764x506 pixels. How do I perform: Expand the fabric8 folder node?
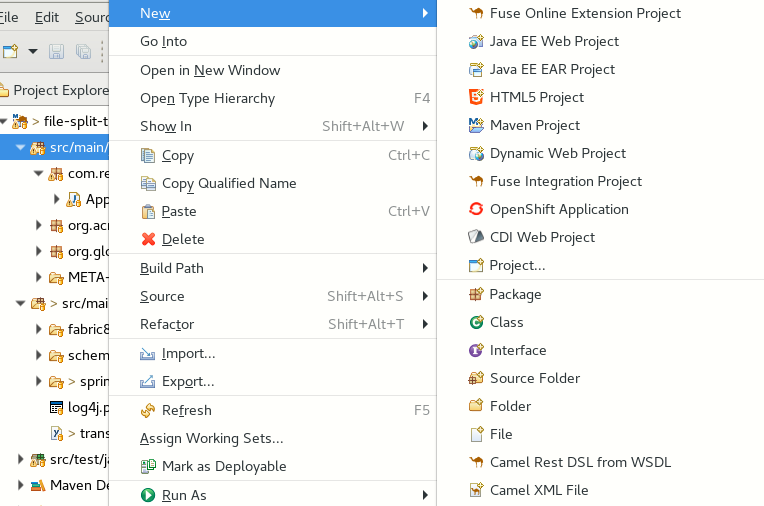pos(38,329)
